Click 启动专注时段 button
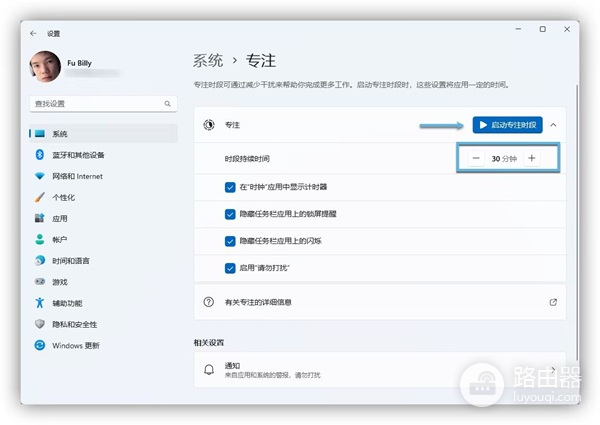This screenshot has height=425, width=600. tap(506, 125)
